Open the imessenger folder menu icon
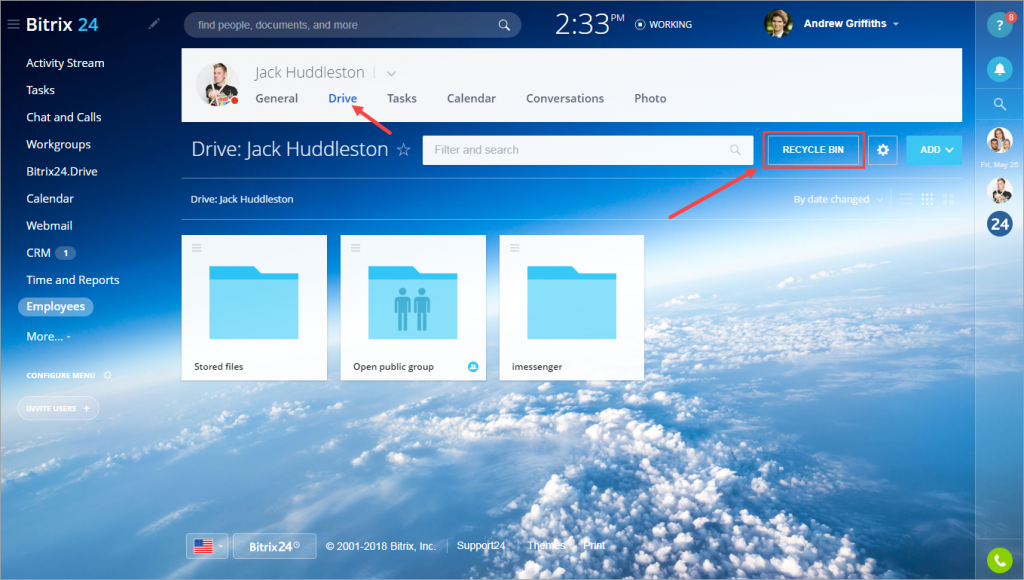This screenshot has width=1024, height=580. pos(515,248)
